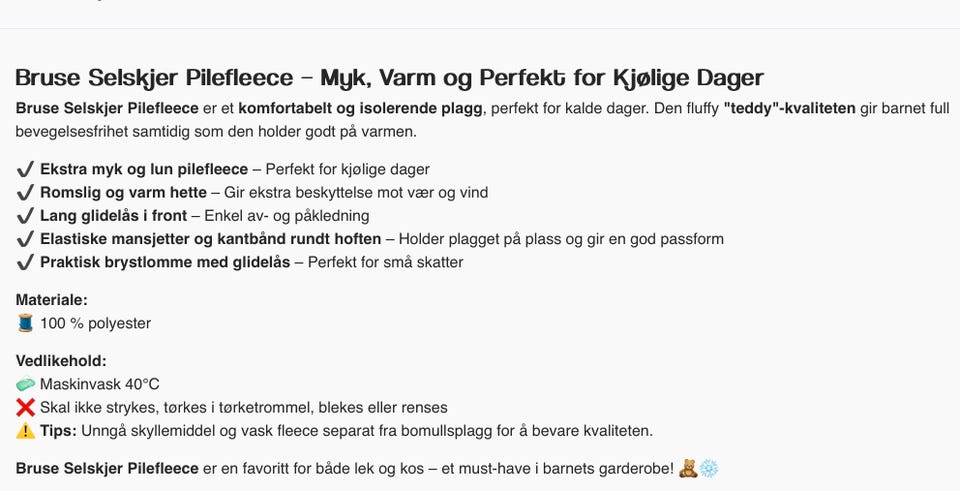The width and height of the screenshot is (960, 491).
Task: Click the Materiale section label
Action: coord(52,300)
